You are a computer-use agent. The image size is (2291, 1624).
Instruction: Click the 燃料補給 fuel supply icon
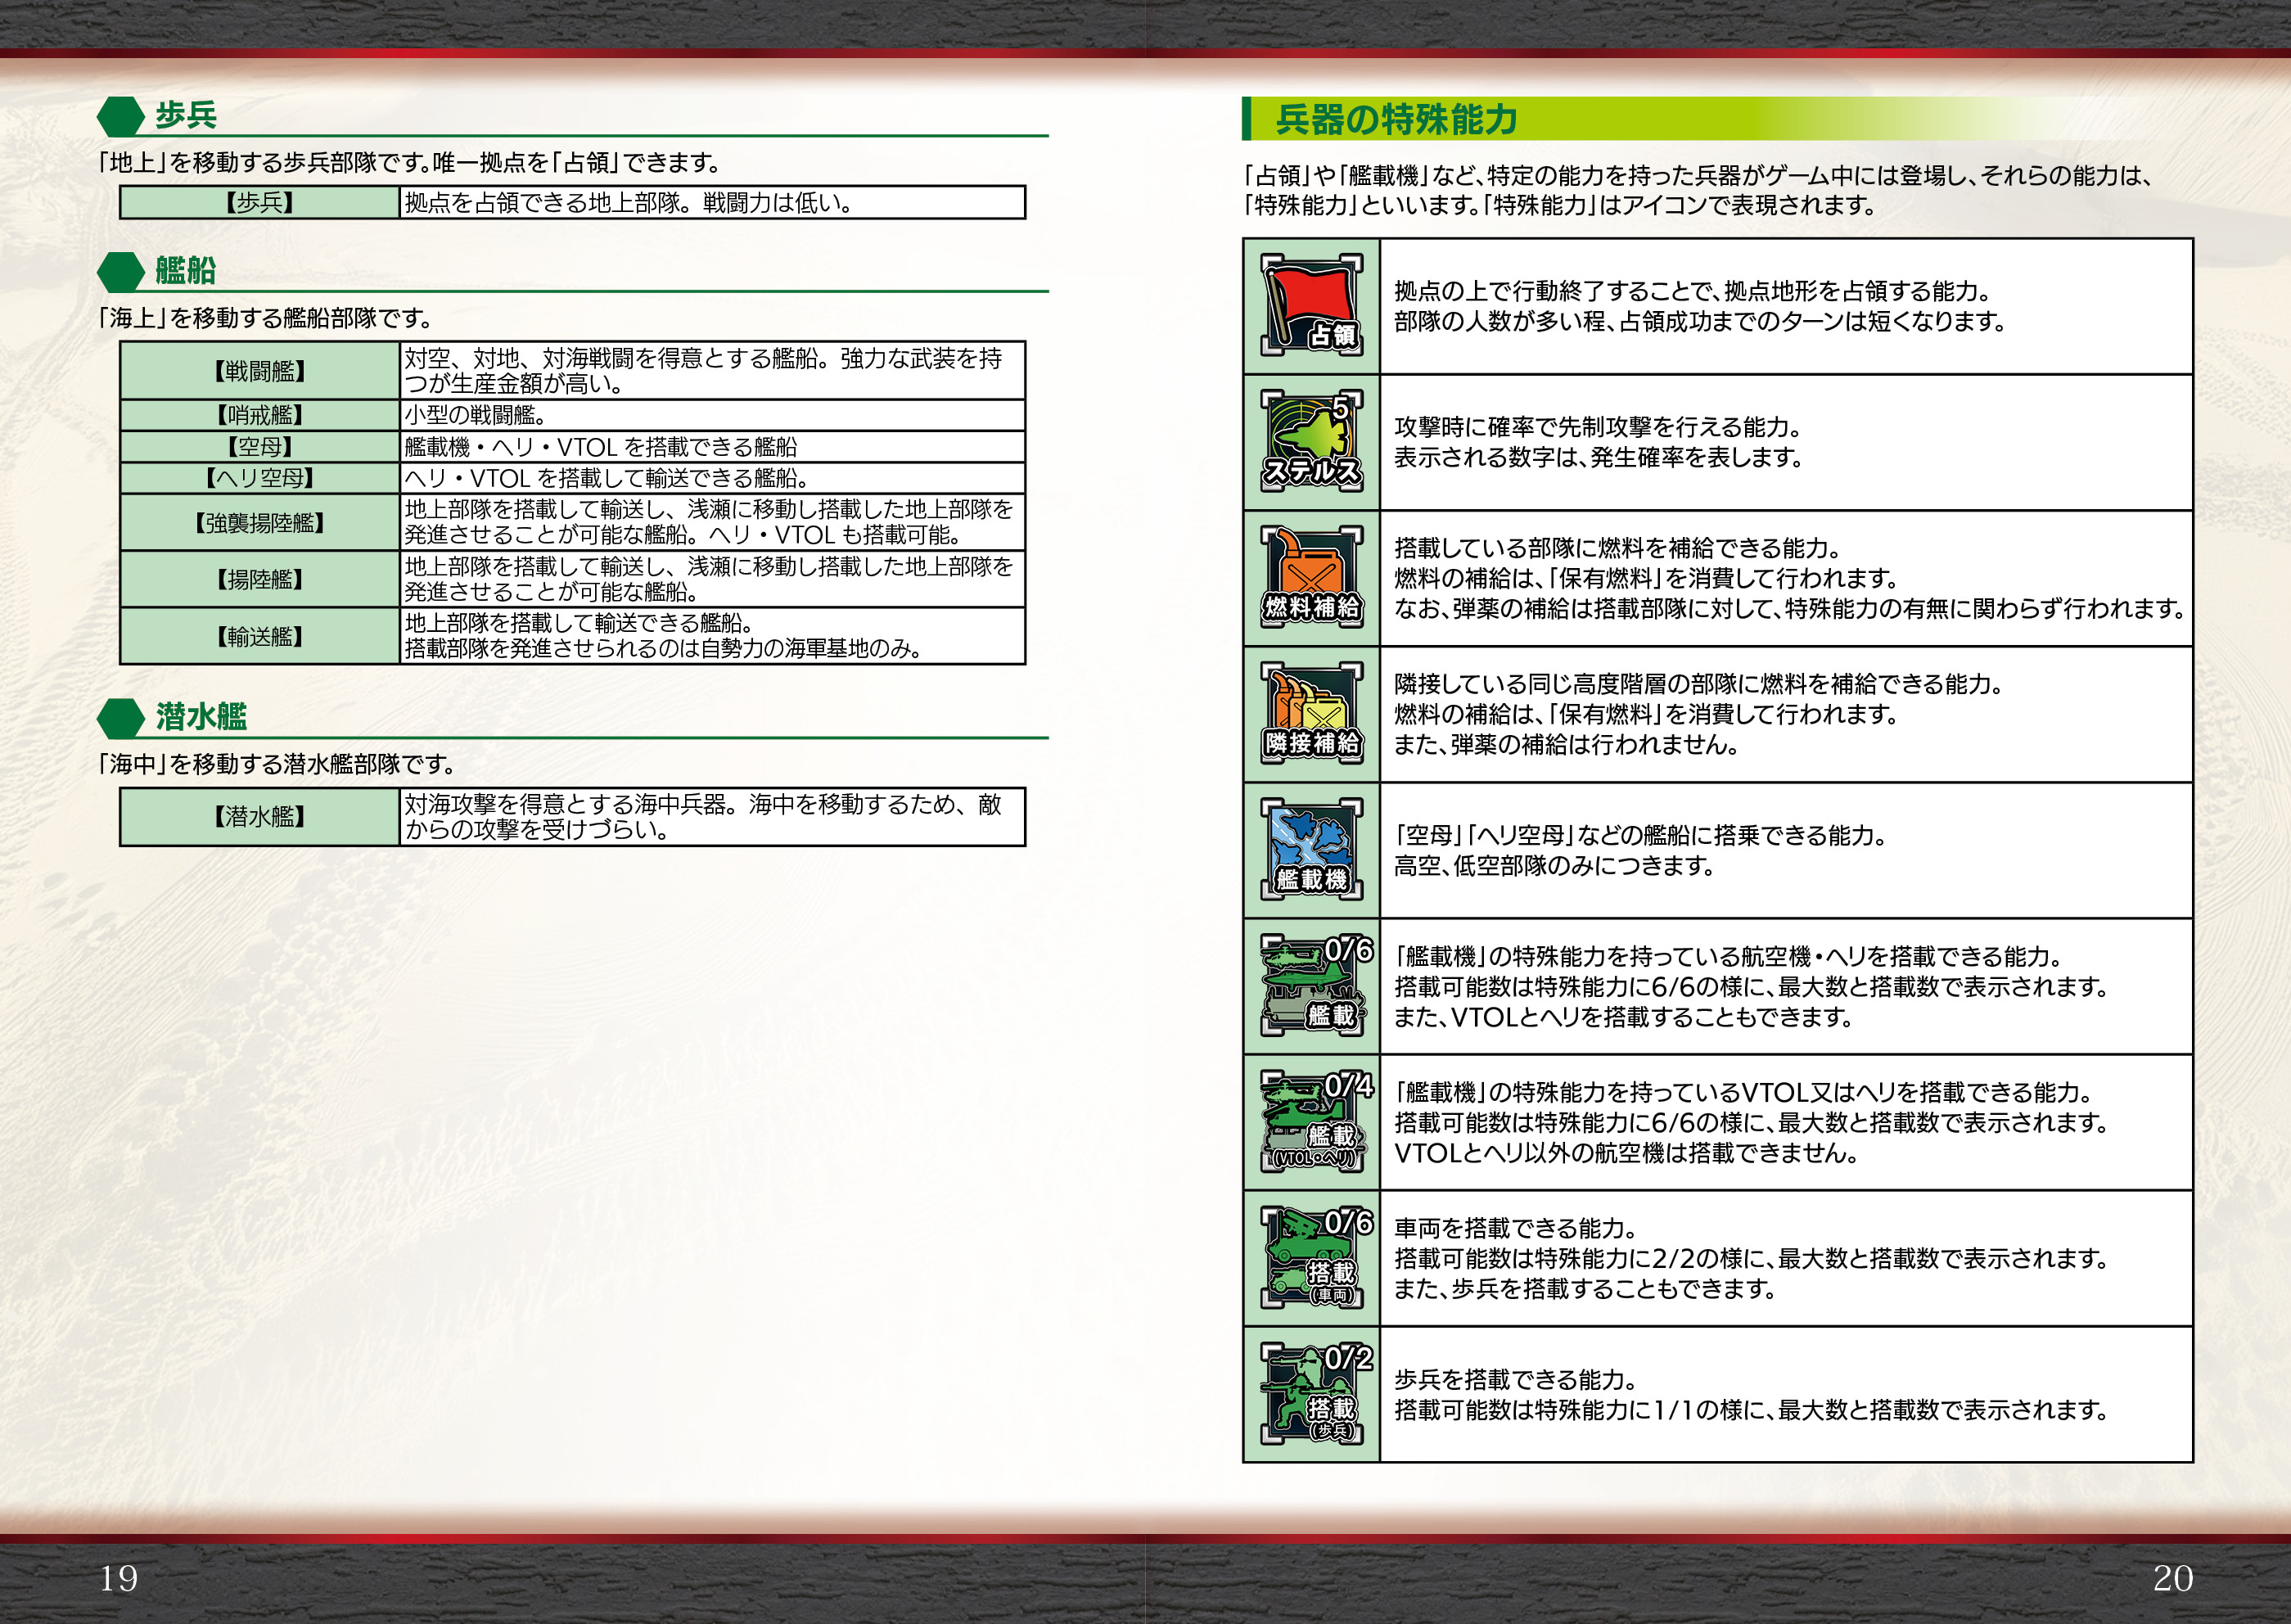pyautogui.click(x=1311, y=577)
